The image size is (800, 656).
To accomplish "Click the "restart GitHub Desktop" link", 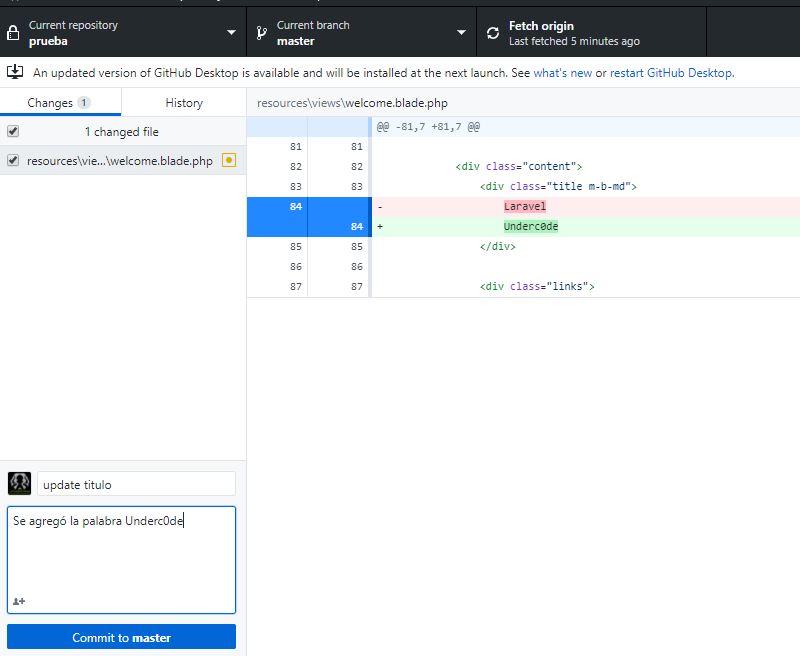I will click(x=671, y=73).
